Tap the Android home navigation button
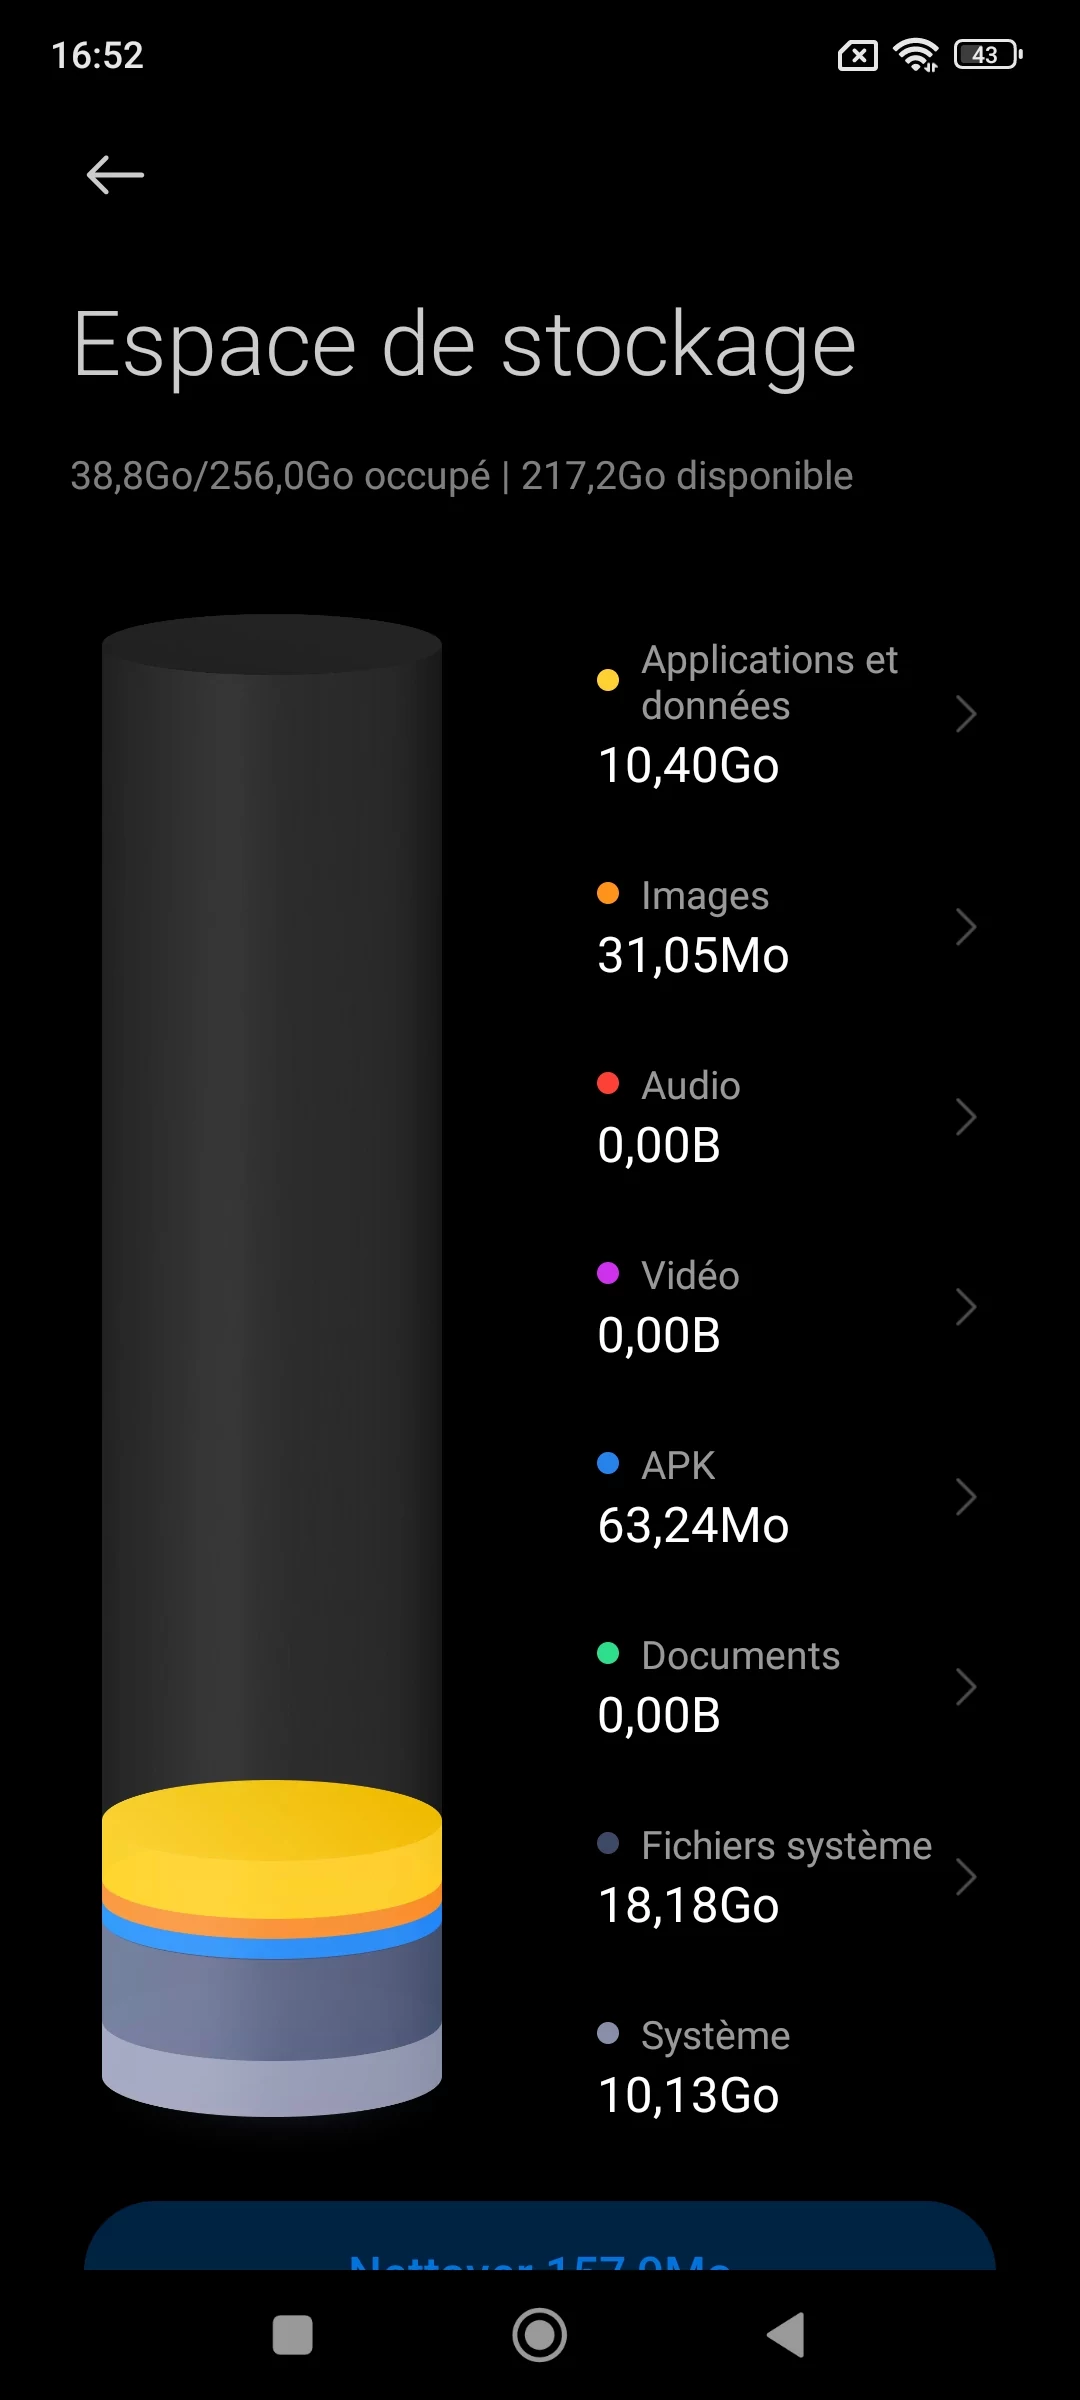The image size is (1080, 2400). [540, 2335]
